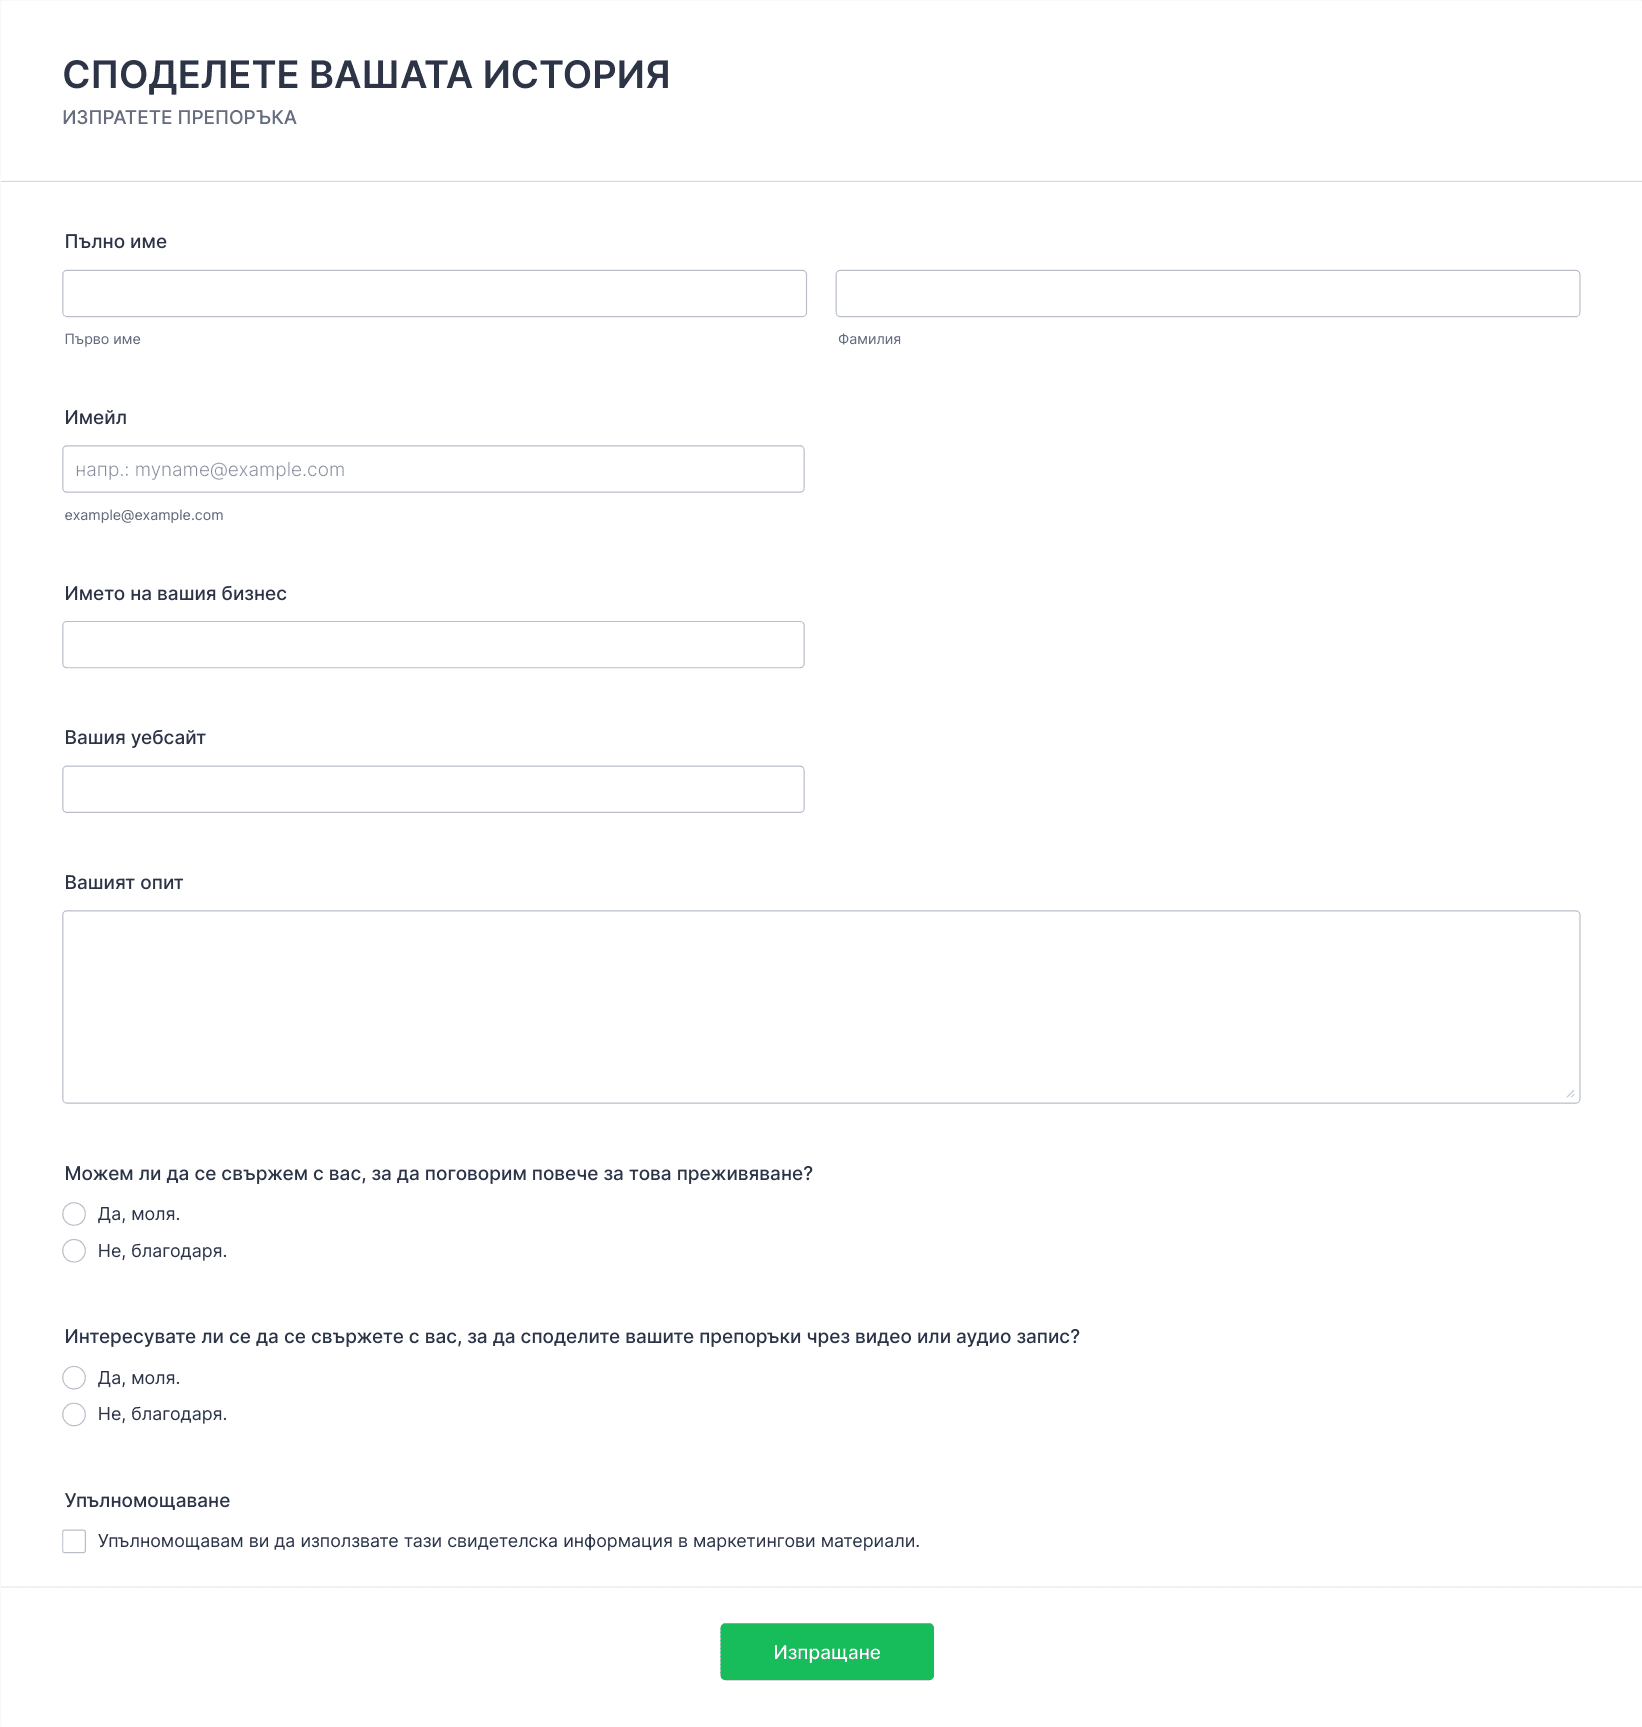Click the СПОДЕЛЕТЕ ВАШАТА ИСТОРИЯ heading
Image resolution: width=1642 pixels, height=1727 pixels.
pos(366,75)
